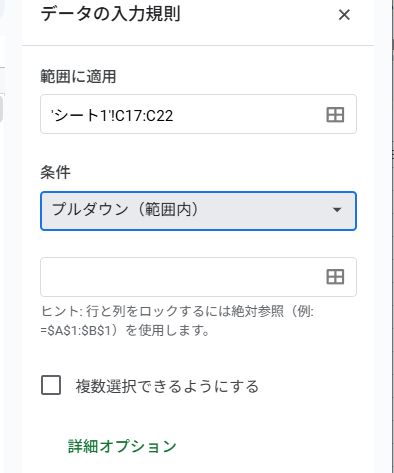Click the プルダウン text inside condition selector
Screen dimensions: 394x473
[90, 209]
